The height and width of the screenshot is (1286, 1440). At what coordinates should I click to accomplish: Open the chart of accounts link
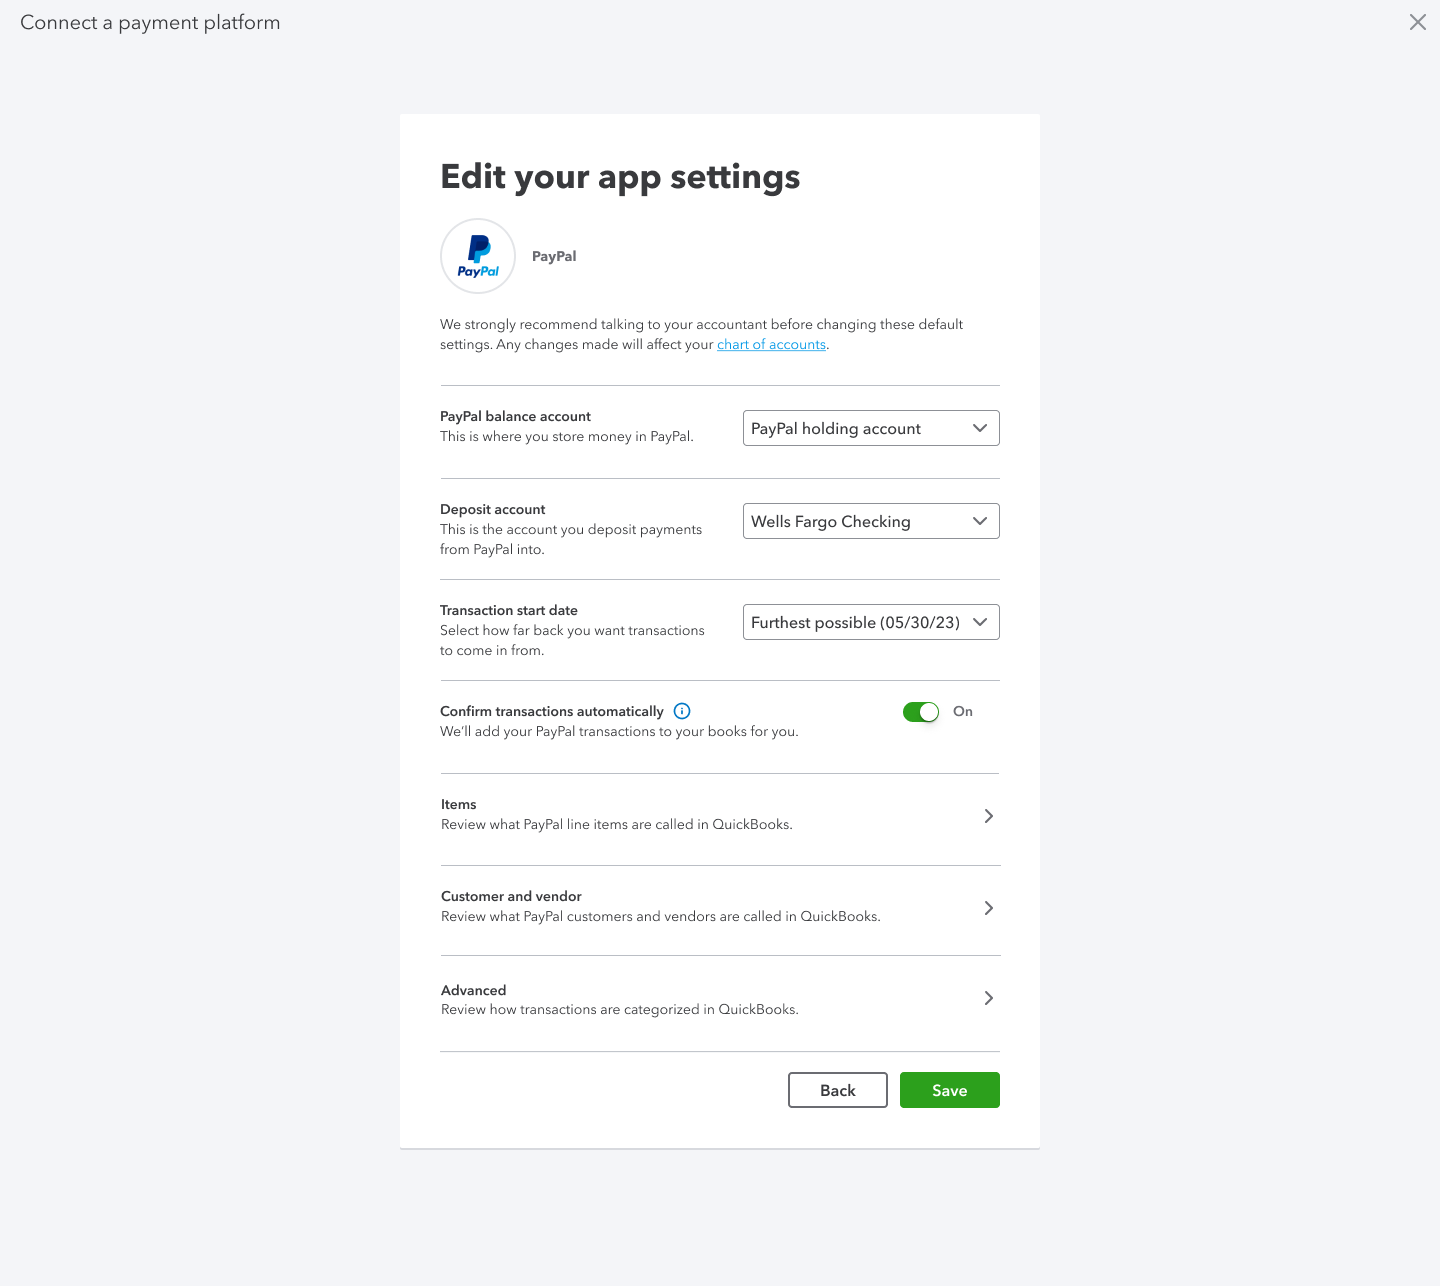click(771, 344)
